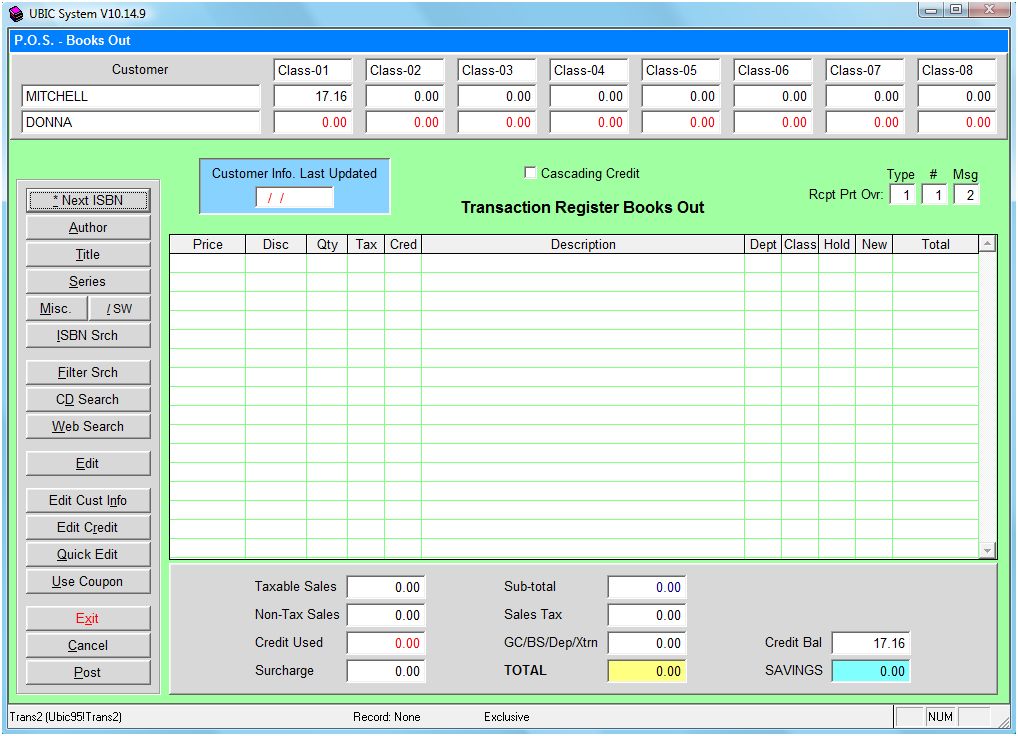Click the scroll up arrow of the transaction grid
Image resolution: width=1018 pixels, height=736 pixels.
click(x=987, y=244)
